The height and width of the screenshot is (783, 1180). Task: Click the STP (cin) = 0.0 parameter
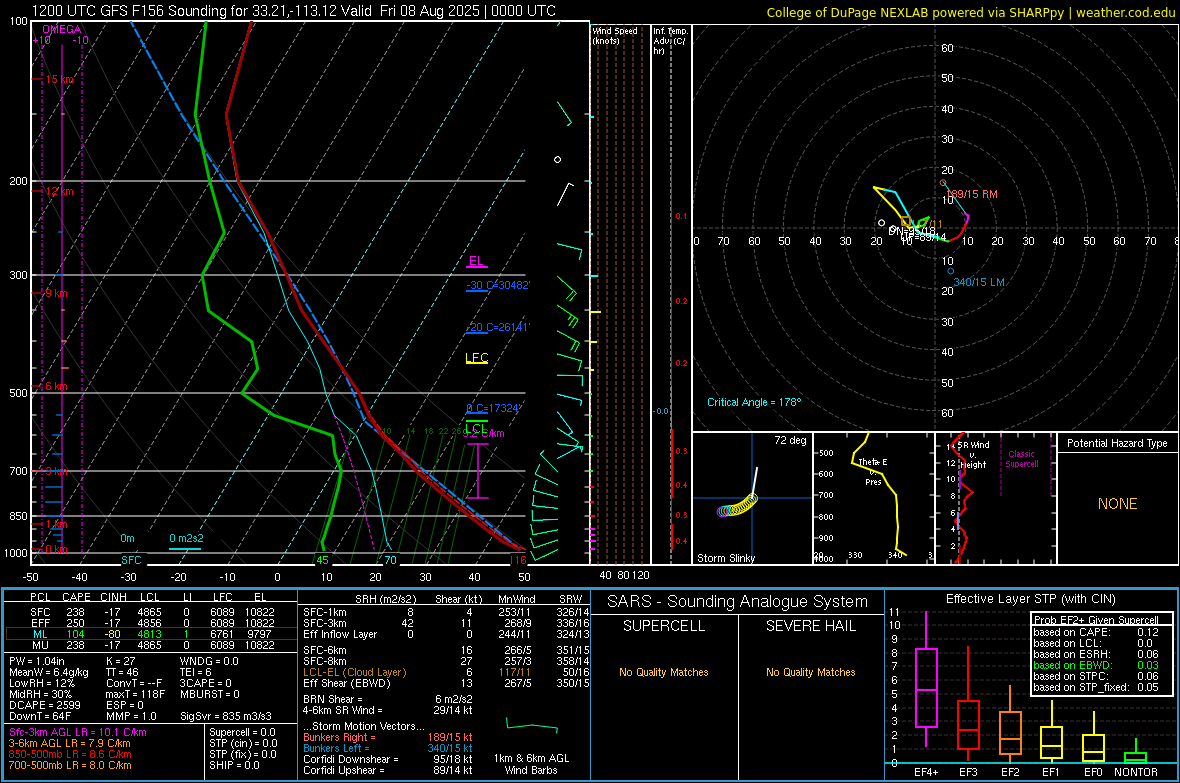243,743
